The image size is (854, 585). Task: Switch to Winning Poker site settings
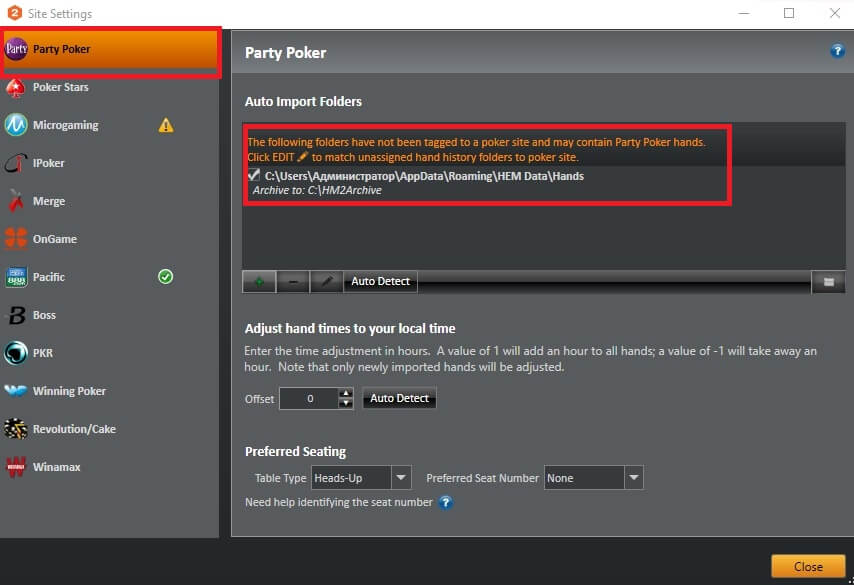(109, 391)
